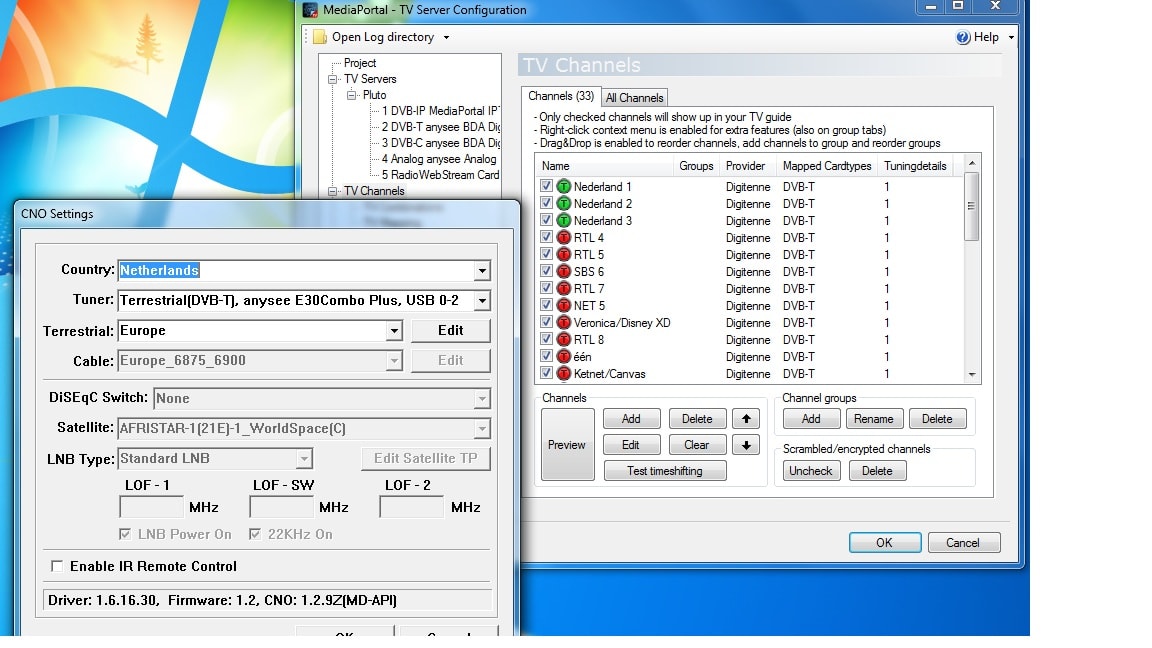Click the red icon beside RTL 4
This screenshot has width=1152, height=648.
coord(564,237)
